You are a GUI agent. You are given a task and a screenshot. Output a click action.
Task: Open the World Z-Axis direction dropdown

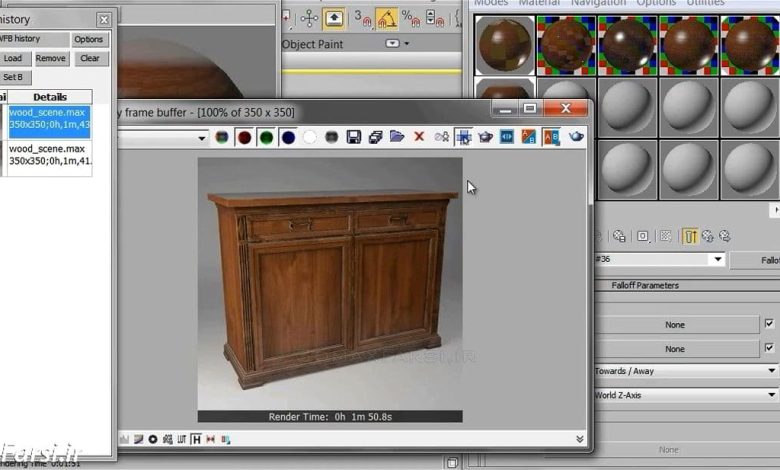pos(687,395)
